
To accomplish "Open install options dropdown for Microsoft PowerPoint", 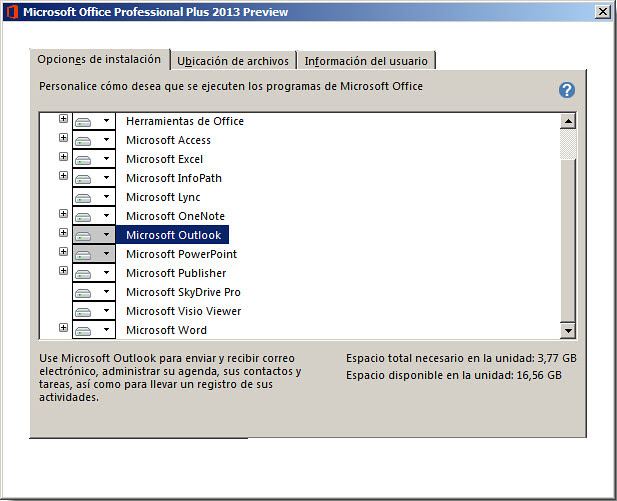I will [94, 254].
